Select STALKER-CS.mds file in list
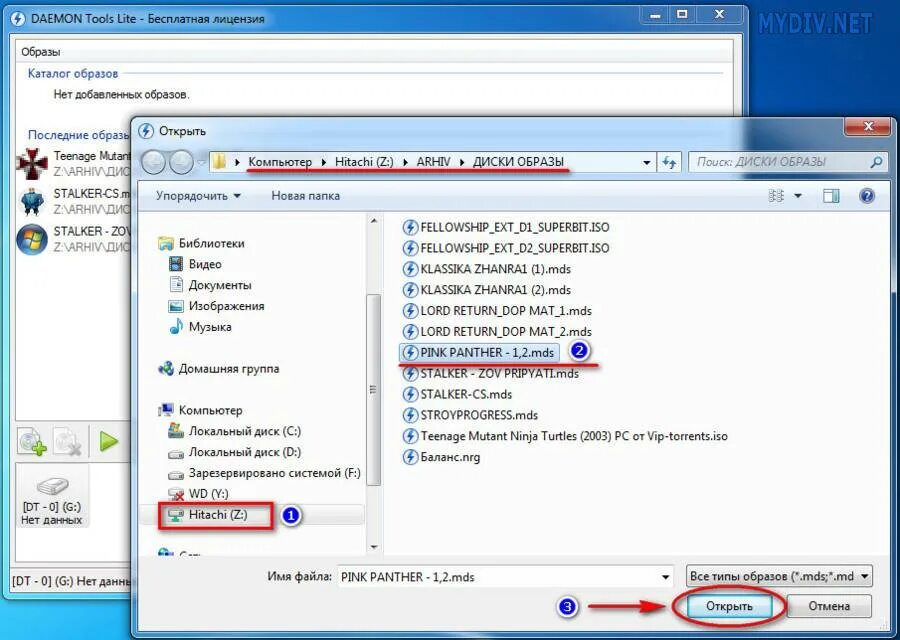This screenshot has height=640, width=900. (457, 394)
